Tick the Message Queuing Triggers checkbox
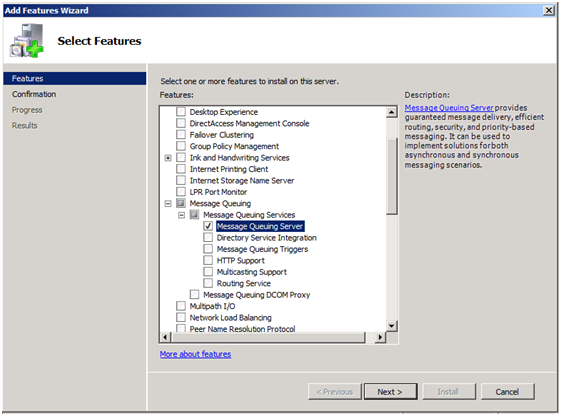This screenshot has width=561, height=416. (208, 249)
